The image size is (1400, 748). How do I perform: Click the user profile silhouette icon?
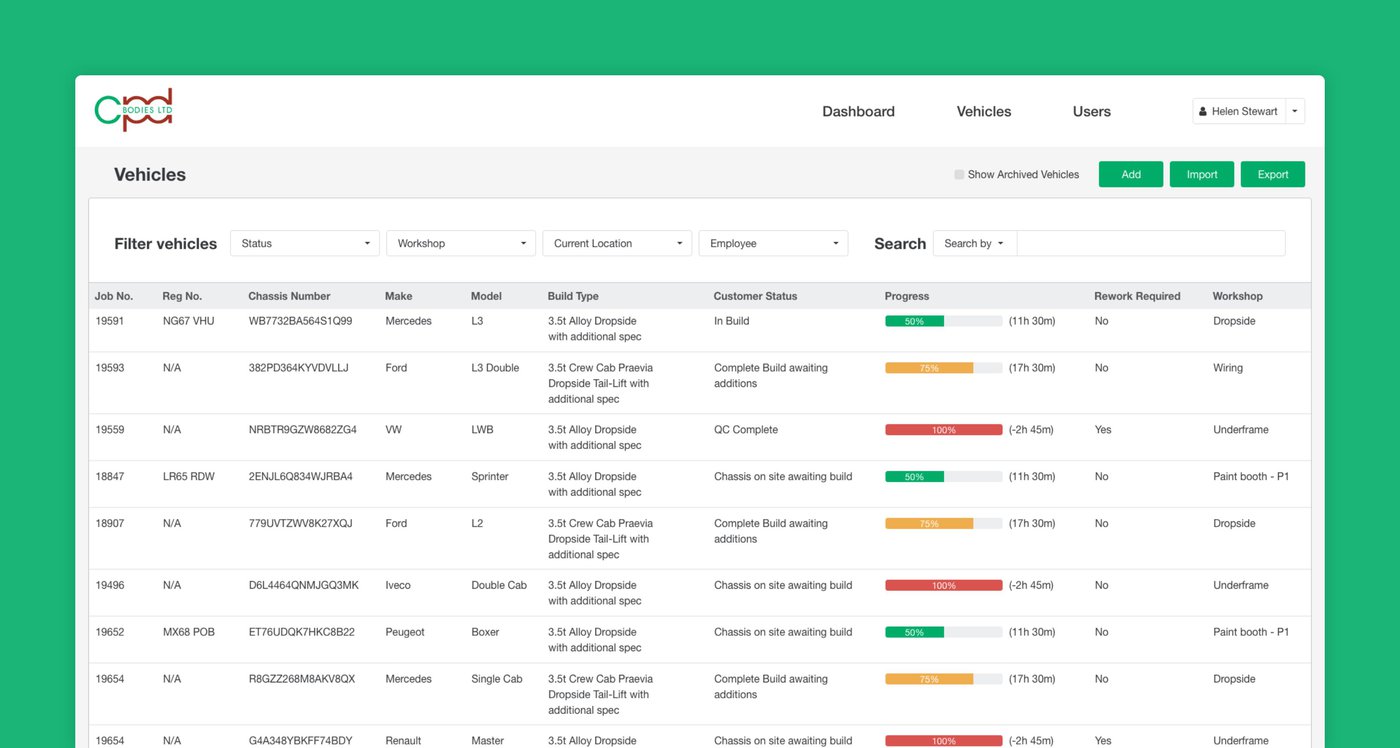point(1203,111)
